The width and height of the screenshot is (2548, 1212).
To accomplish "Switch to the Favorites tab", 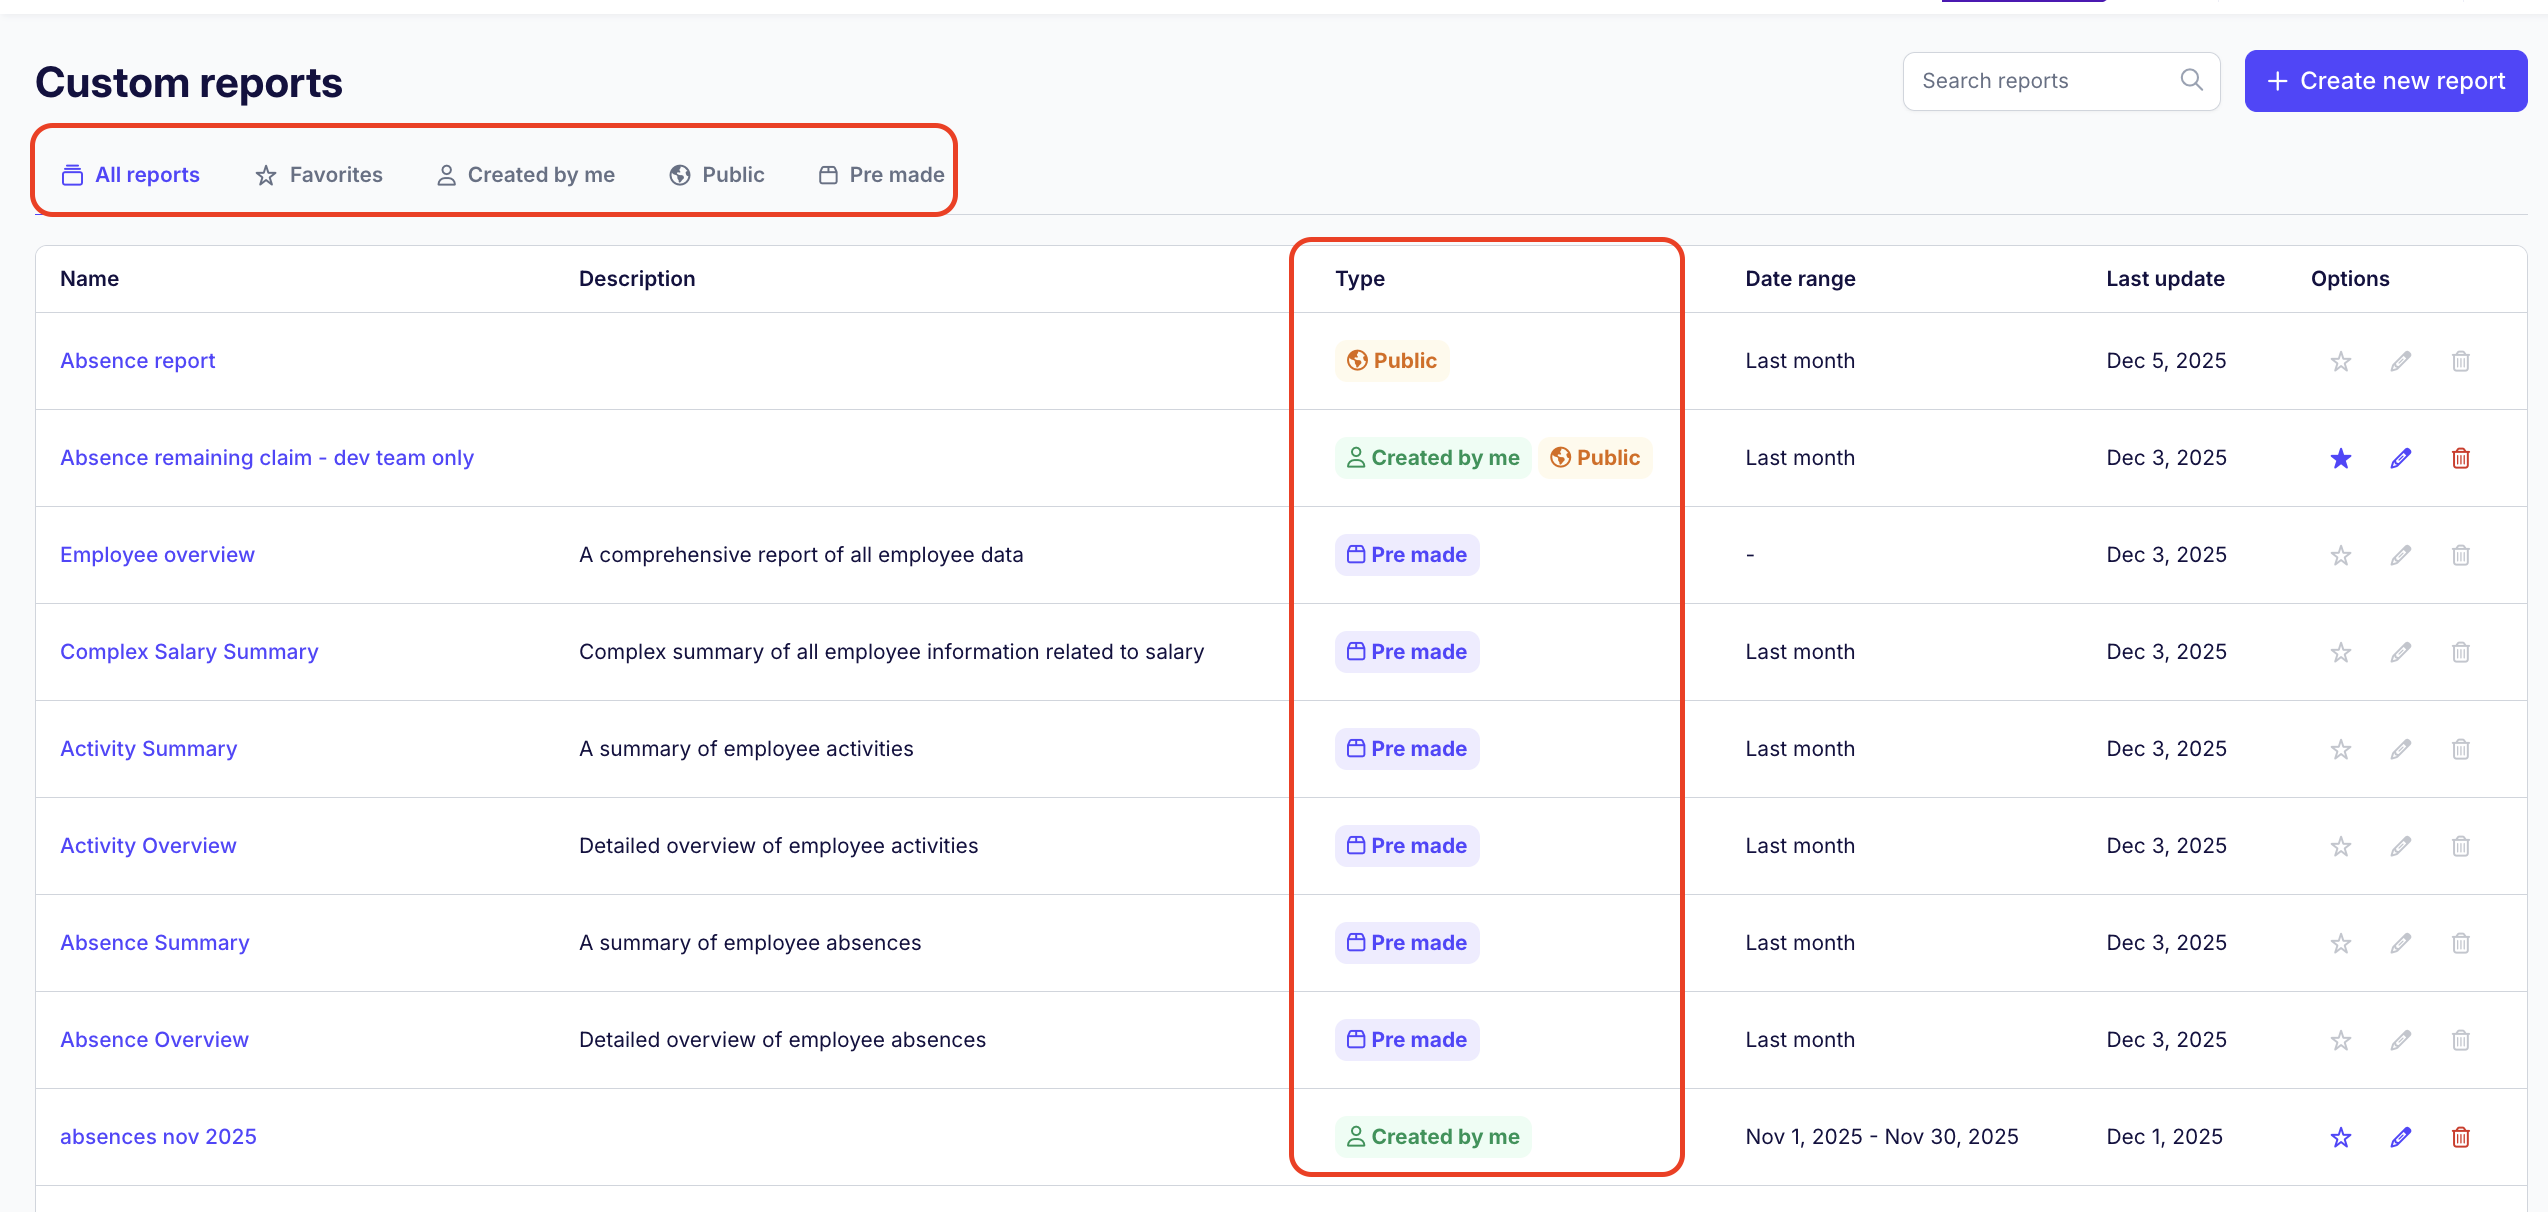I will click(x=319, y=175).
